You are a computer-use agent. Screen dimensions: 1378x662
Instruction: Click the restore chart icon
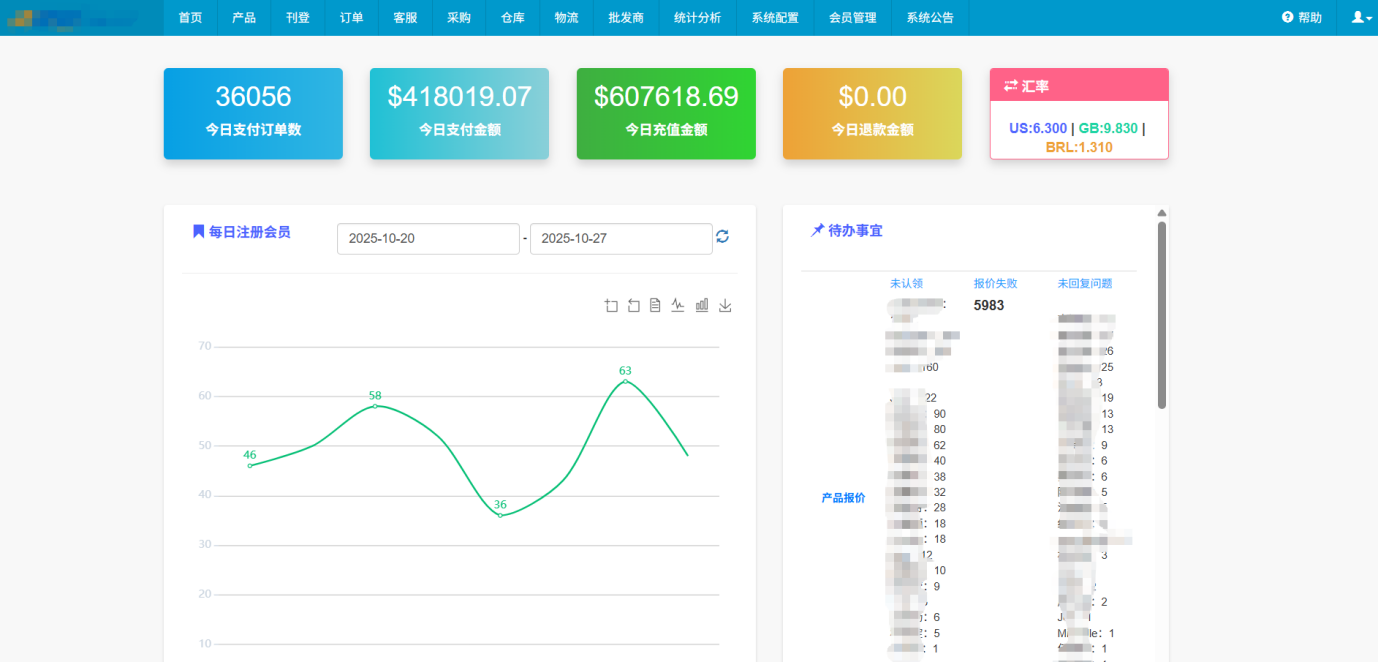point(633,305)
